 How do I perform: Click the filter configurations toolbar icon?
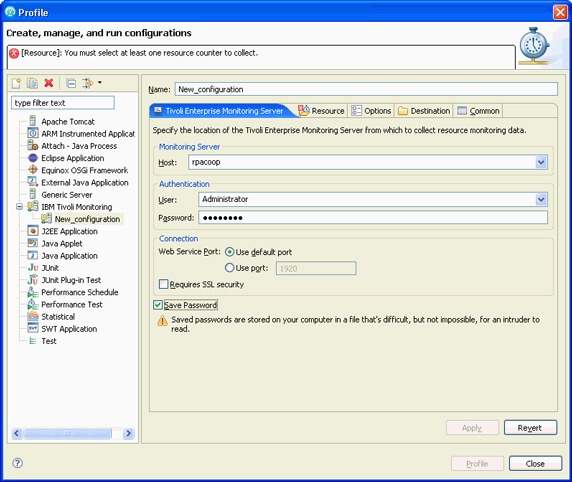[x=88, y=83]
